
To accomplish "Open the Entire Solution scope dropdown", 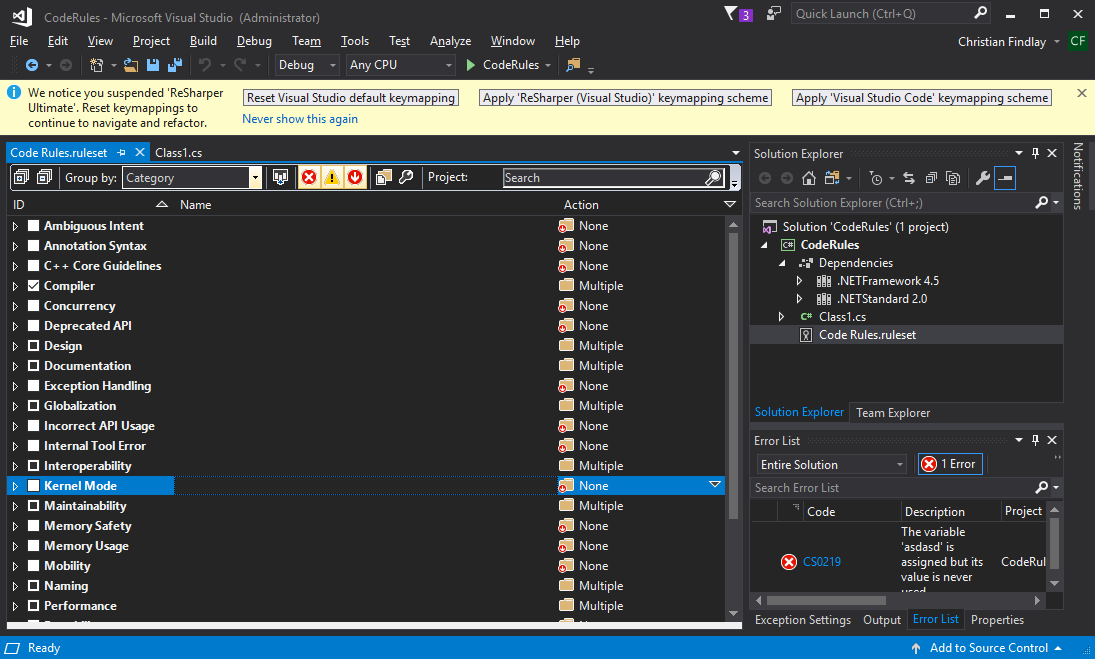I will coord(831,464).
